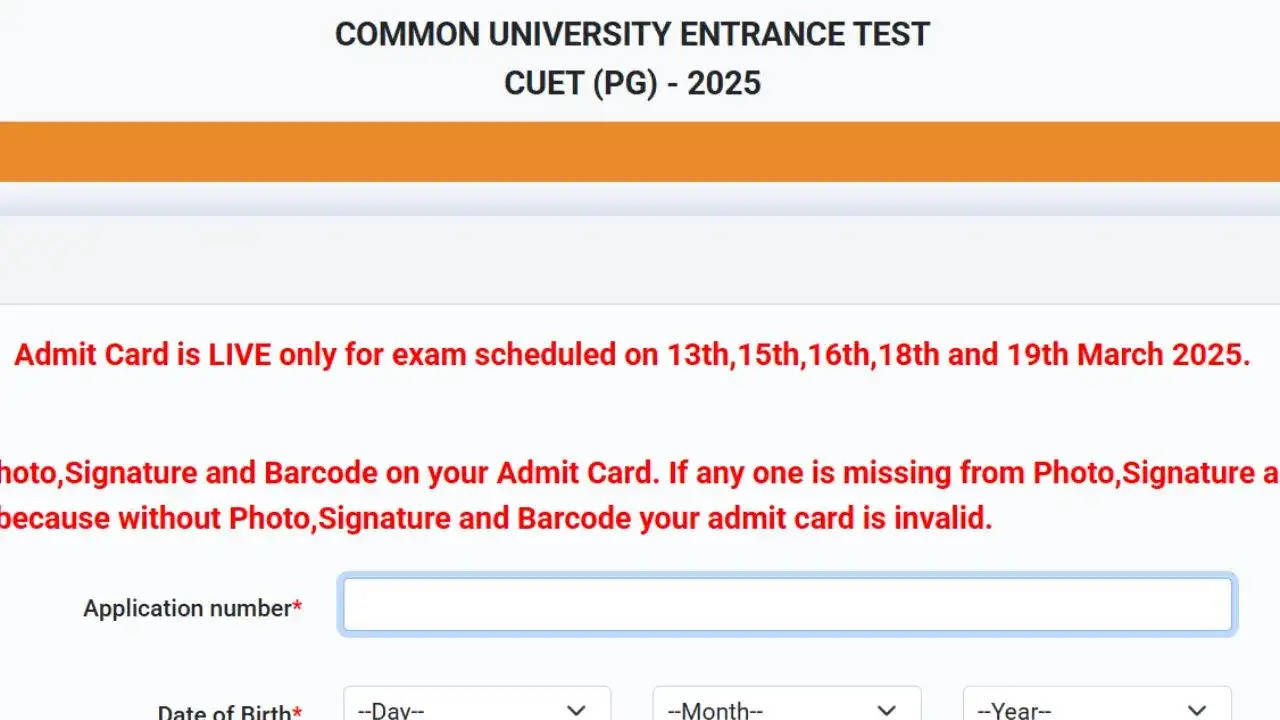Click the Application number label
This screenshot has width=1280, height=720.
185,607
